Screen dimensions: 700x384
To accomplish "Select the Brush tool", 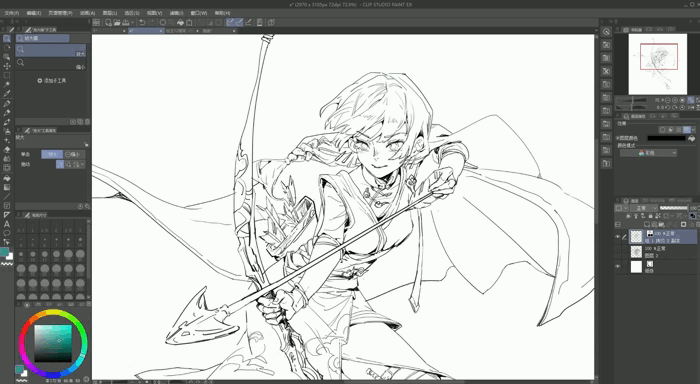I will 7,122.
